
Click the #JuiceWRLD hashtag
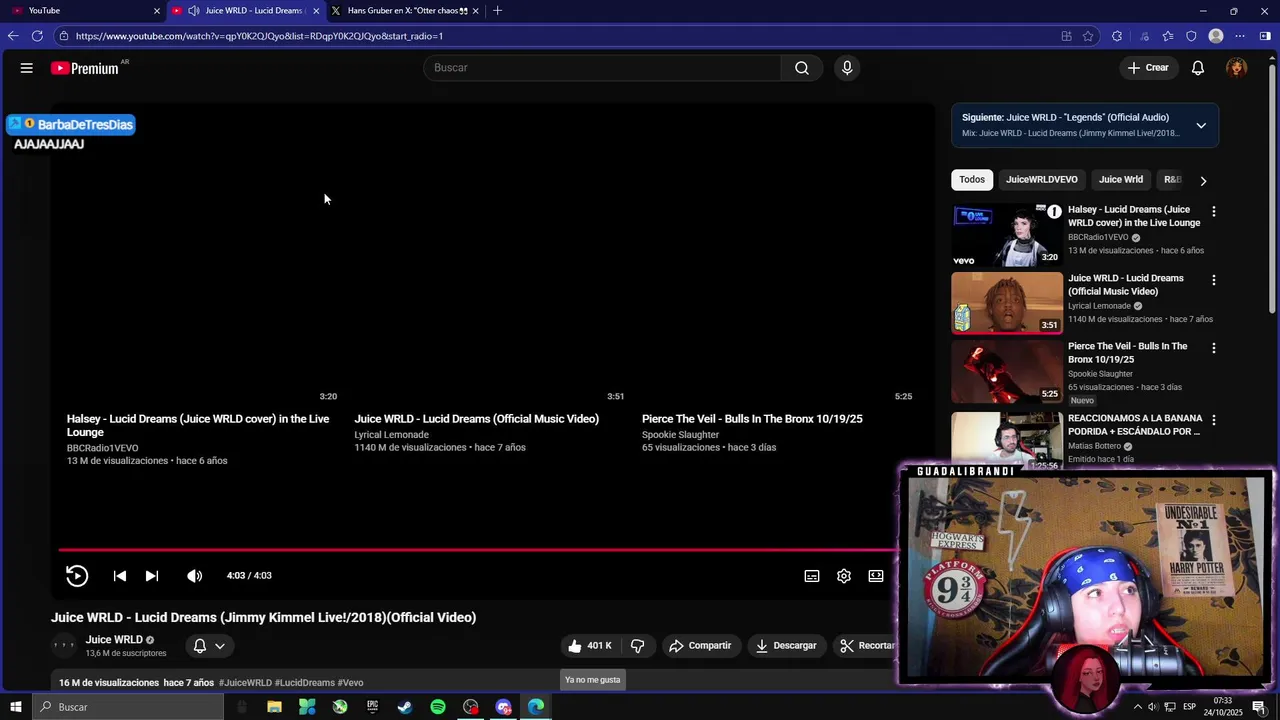click(x=245, y=683)
